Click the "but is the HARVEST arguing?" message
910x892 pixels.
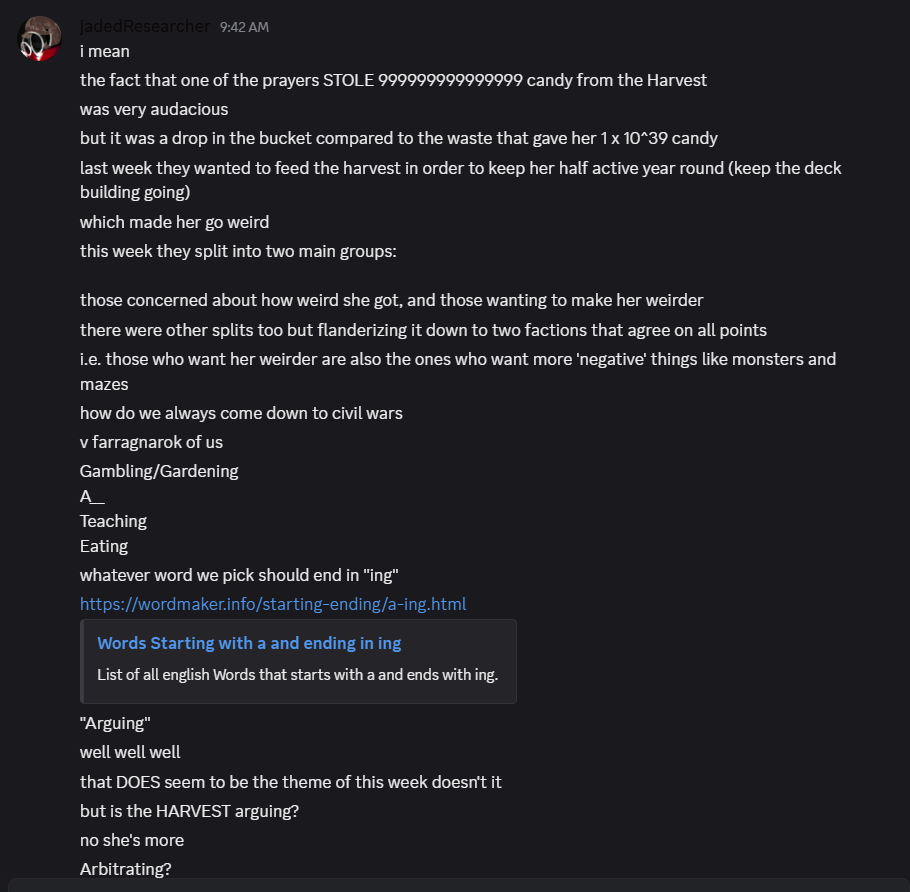189,811
